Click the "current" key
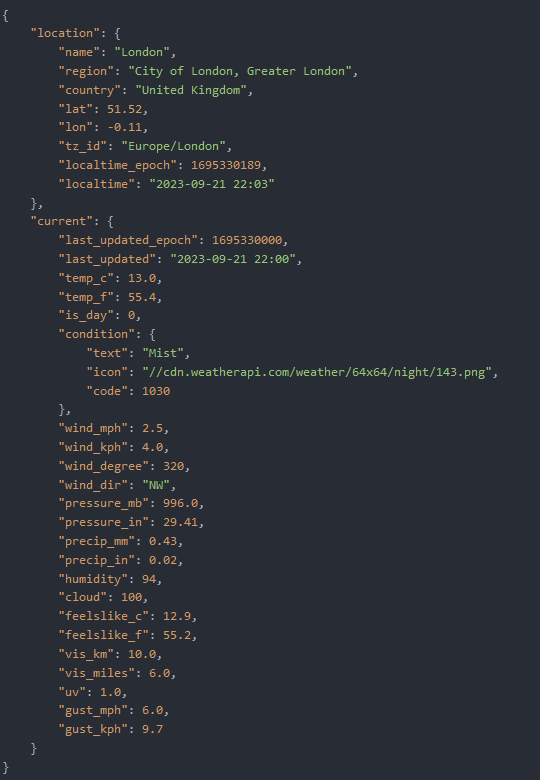This screenshot has width=540, height=780. [62, 221]
